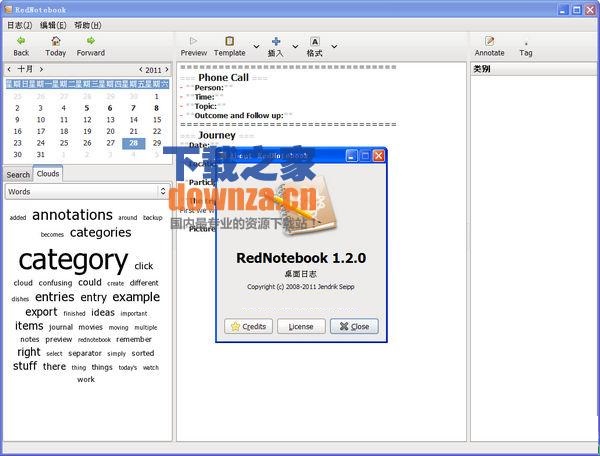
Task: Click the word 'there' in the cloud
Action: click(54, 366)
